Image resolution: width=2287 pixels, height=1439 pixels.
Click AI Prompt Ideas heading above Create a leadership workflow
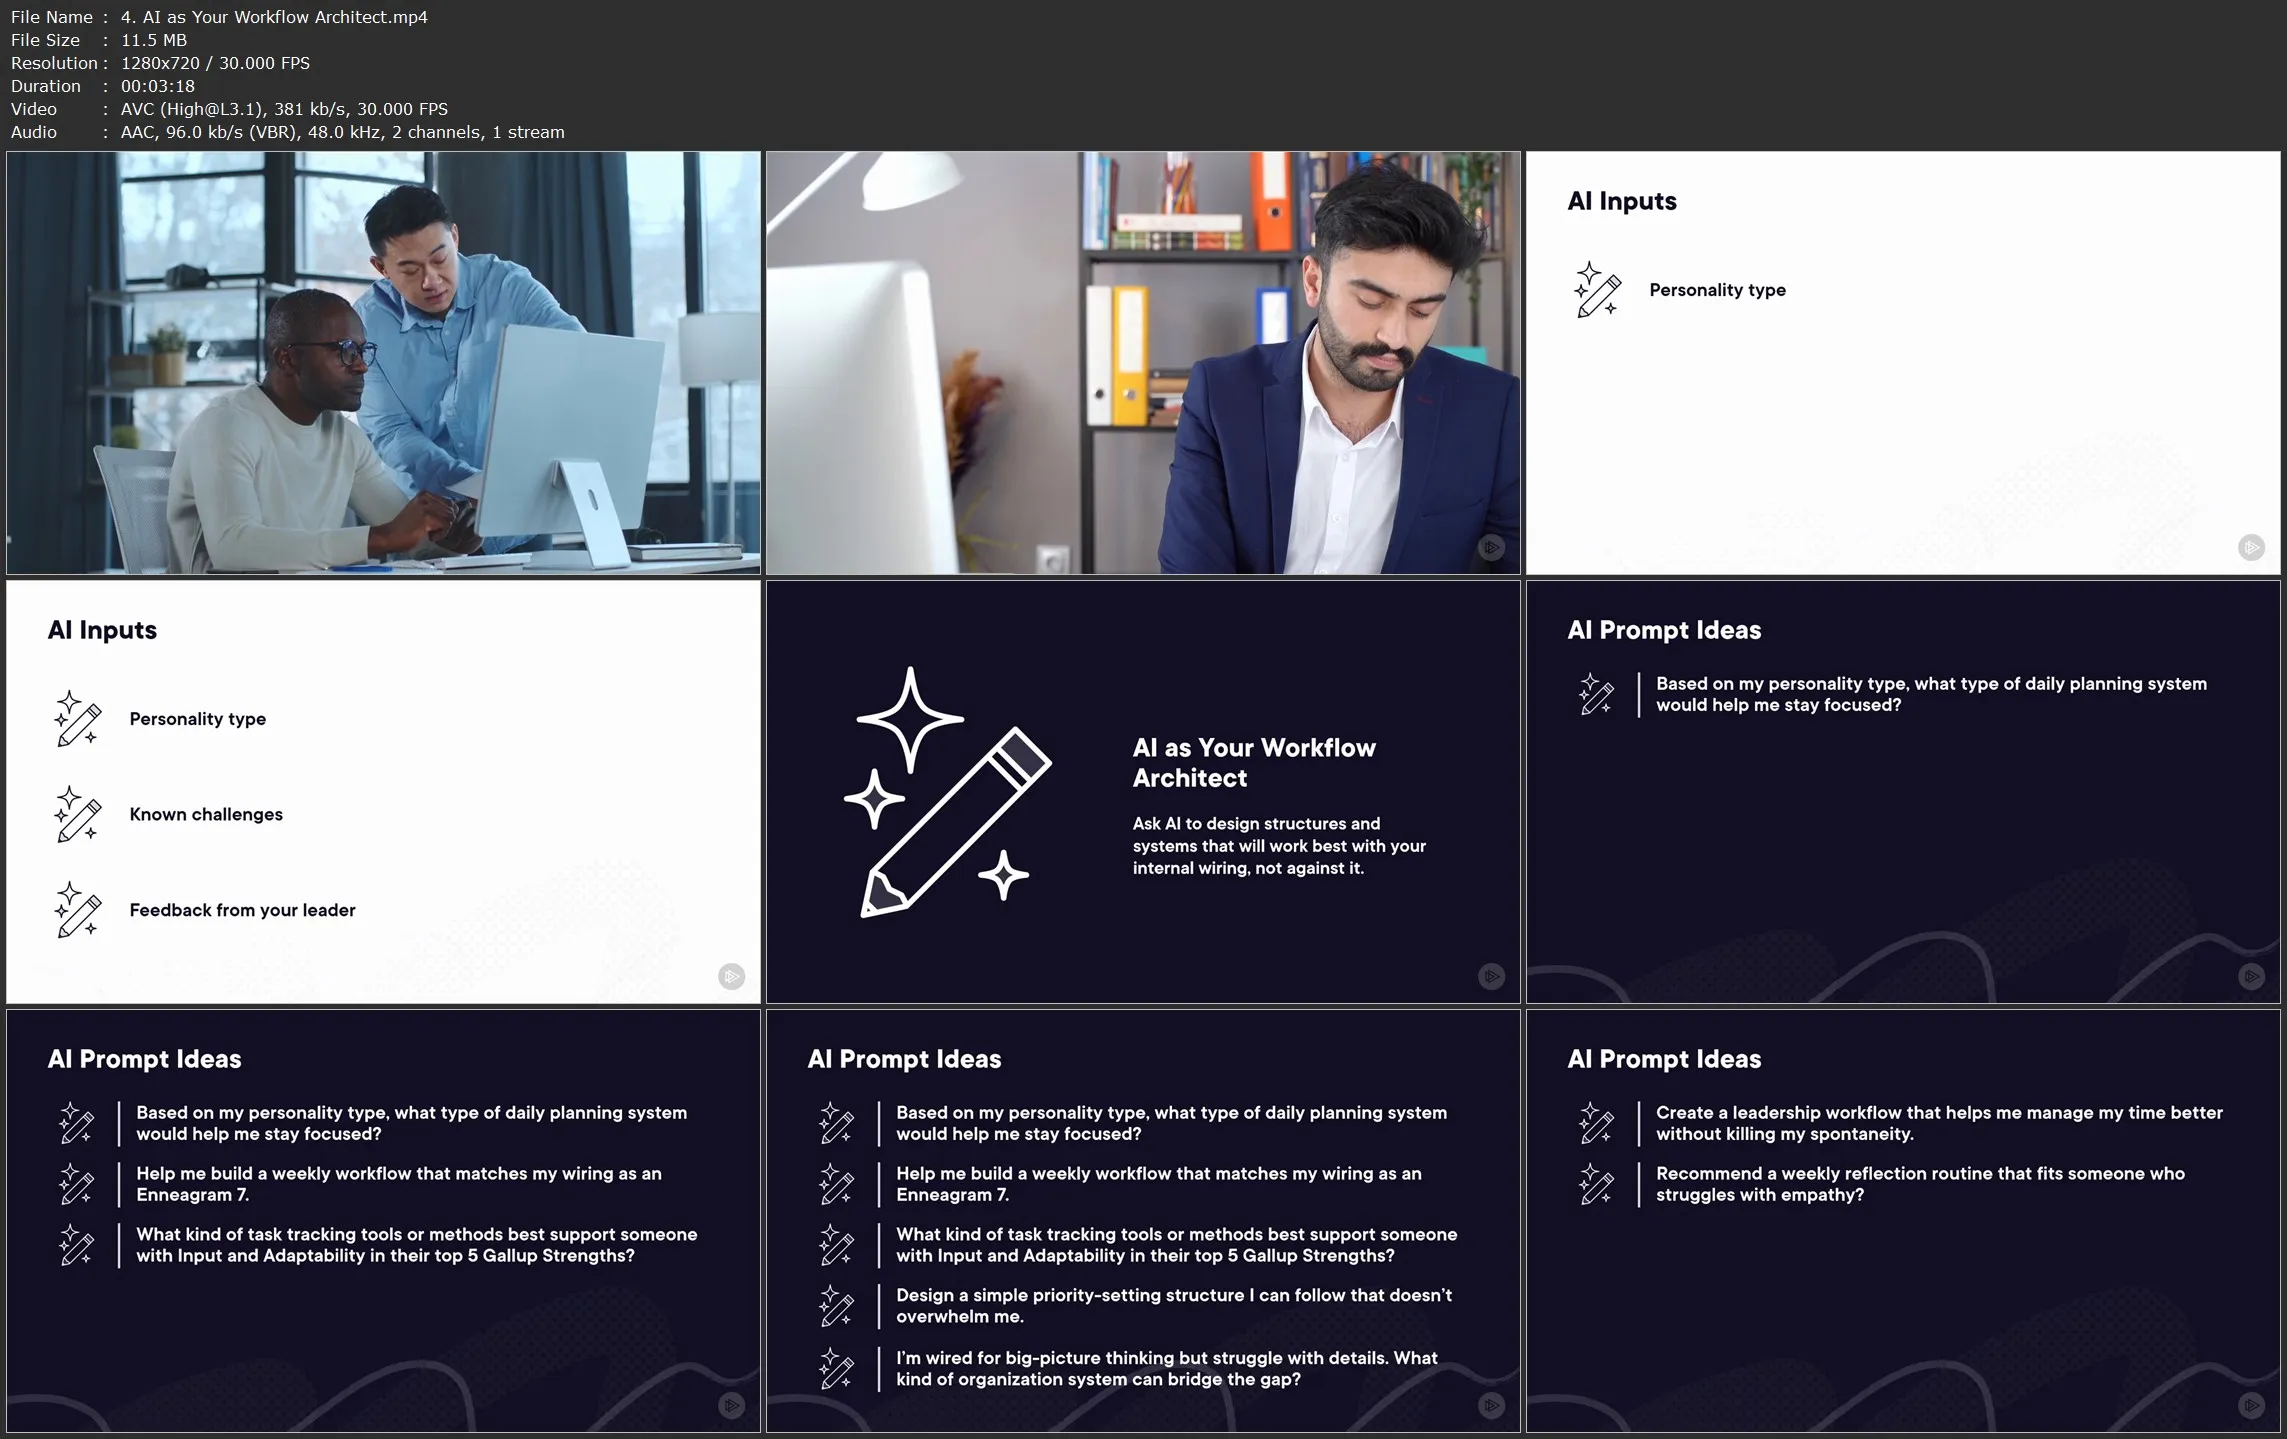click(1664, 1059)
